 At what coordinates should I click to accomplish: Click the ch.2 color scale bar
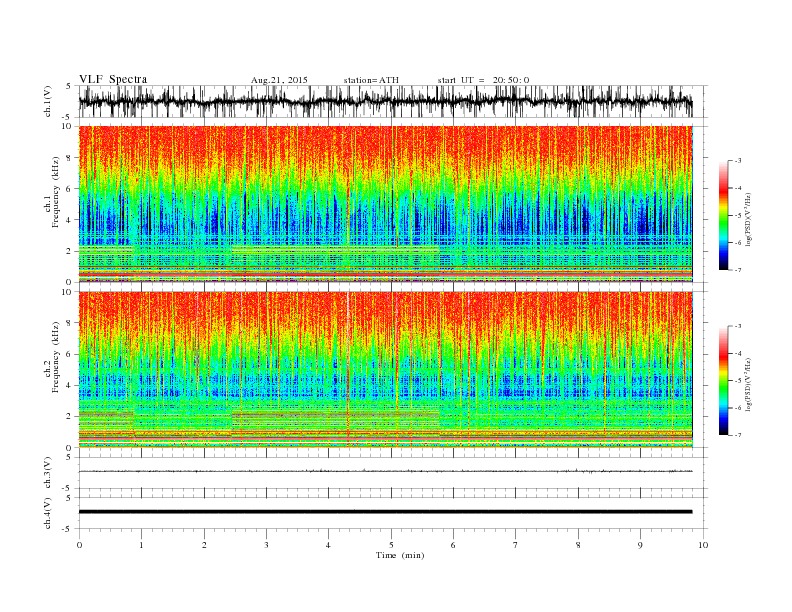pyautogui.click(x=723, y=380)
